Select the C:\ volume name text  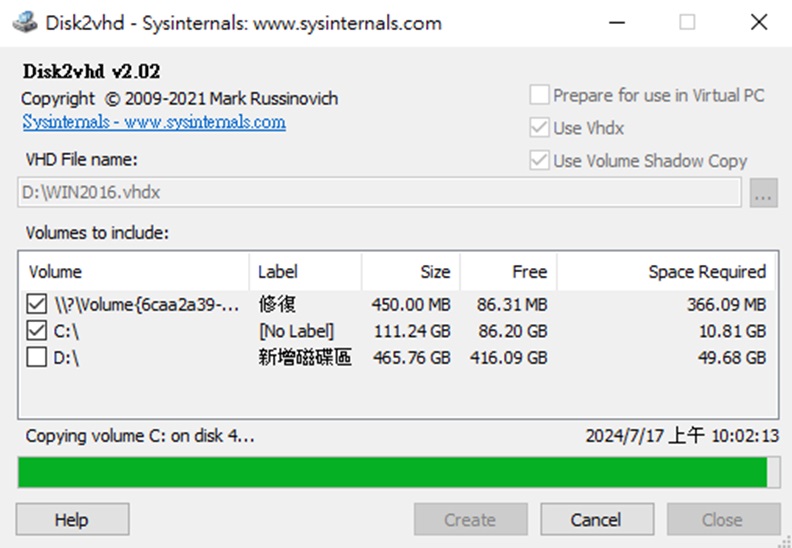point(66,331)
